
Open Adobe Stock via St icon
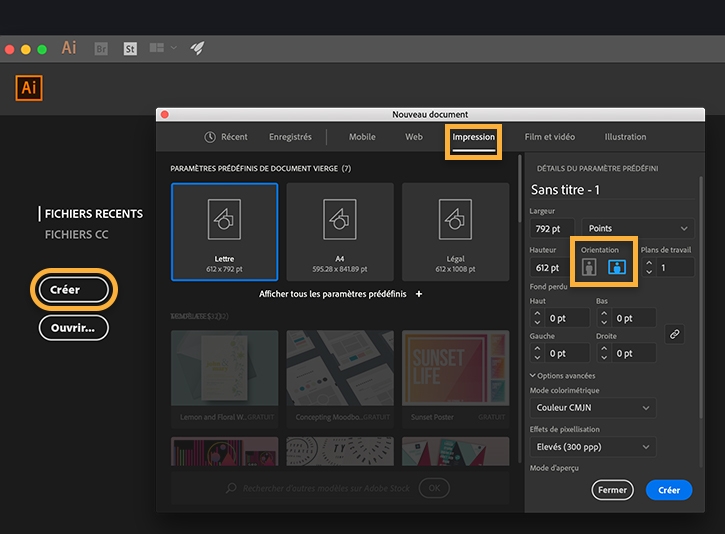[130, 49]
